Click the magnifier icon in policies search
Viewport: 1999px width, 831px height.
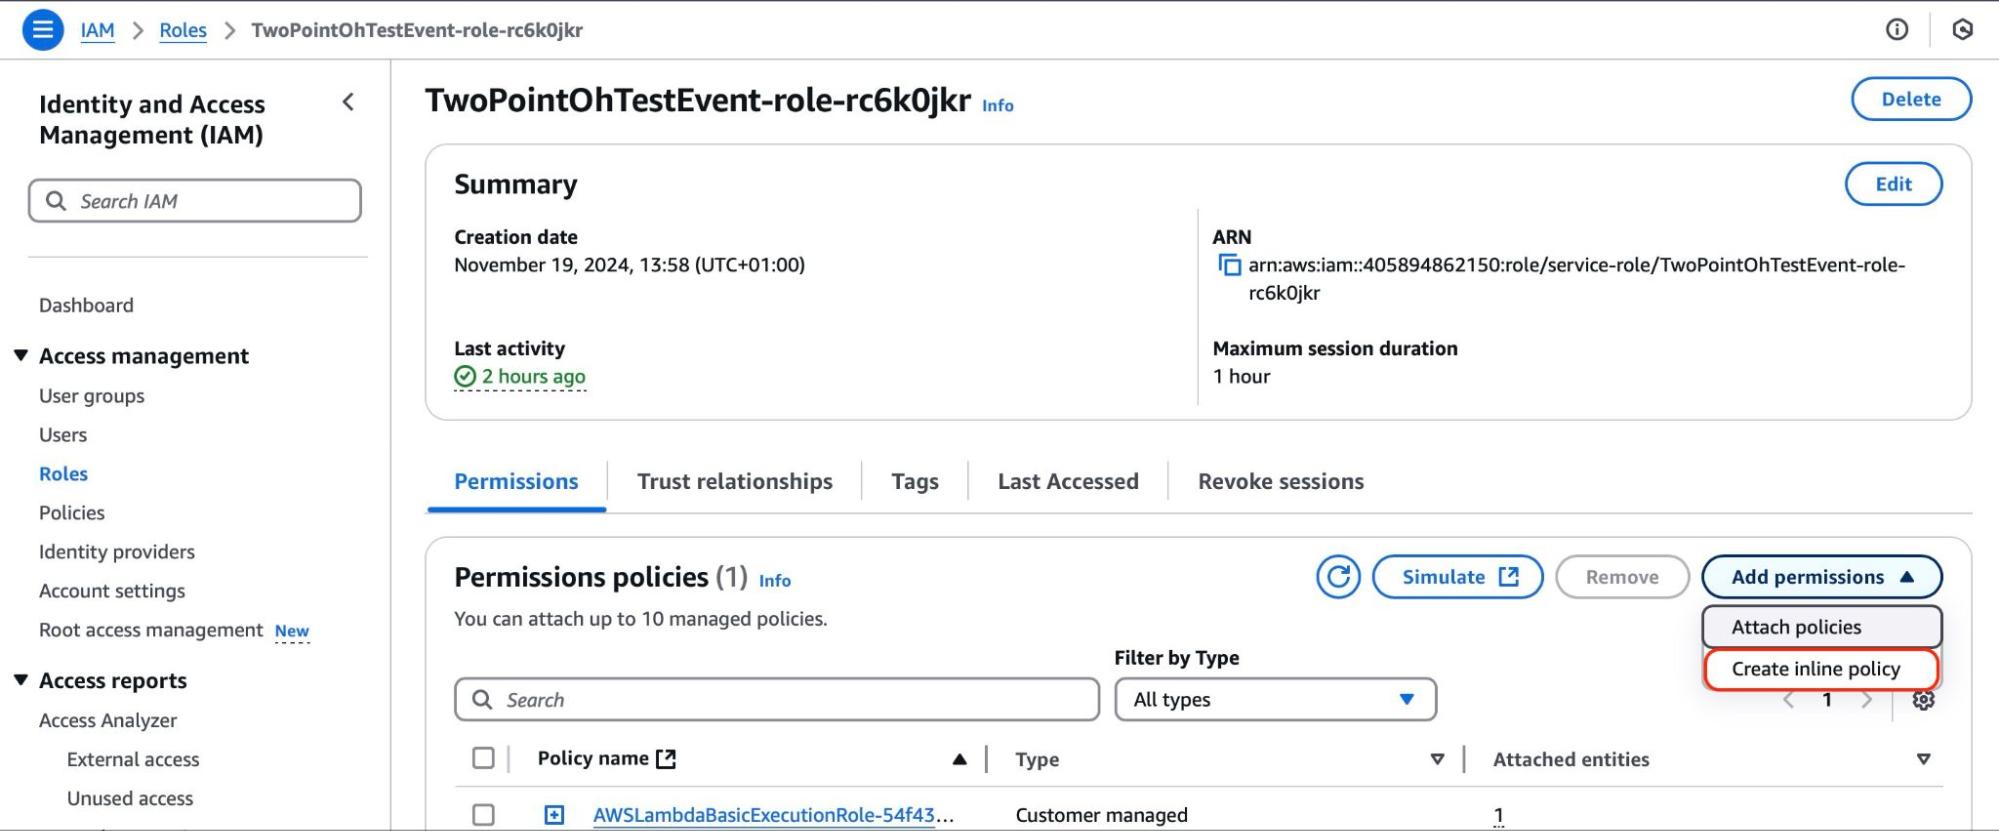tap(482, 700)
